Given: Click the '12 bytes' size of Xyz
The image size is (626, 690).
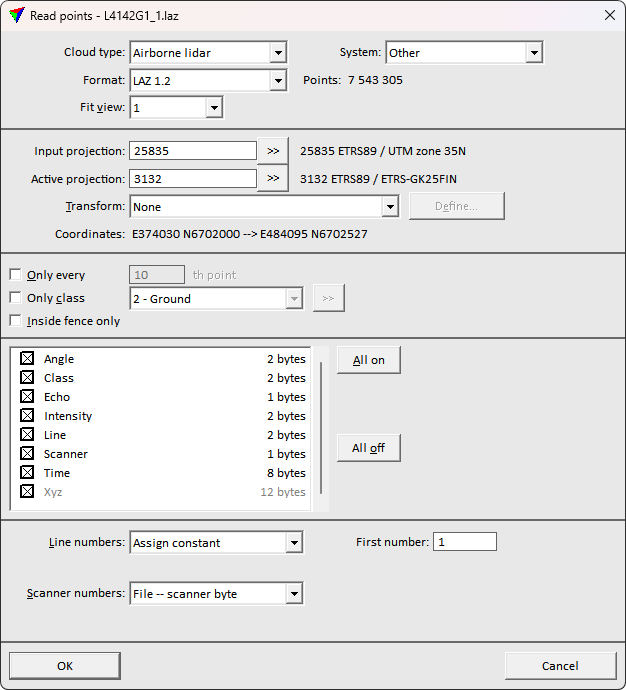Looking at the screenshot, I should click(x=283, y=492).
